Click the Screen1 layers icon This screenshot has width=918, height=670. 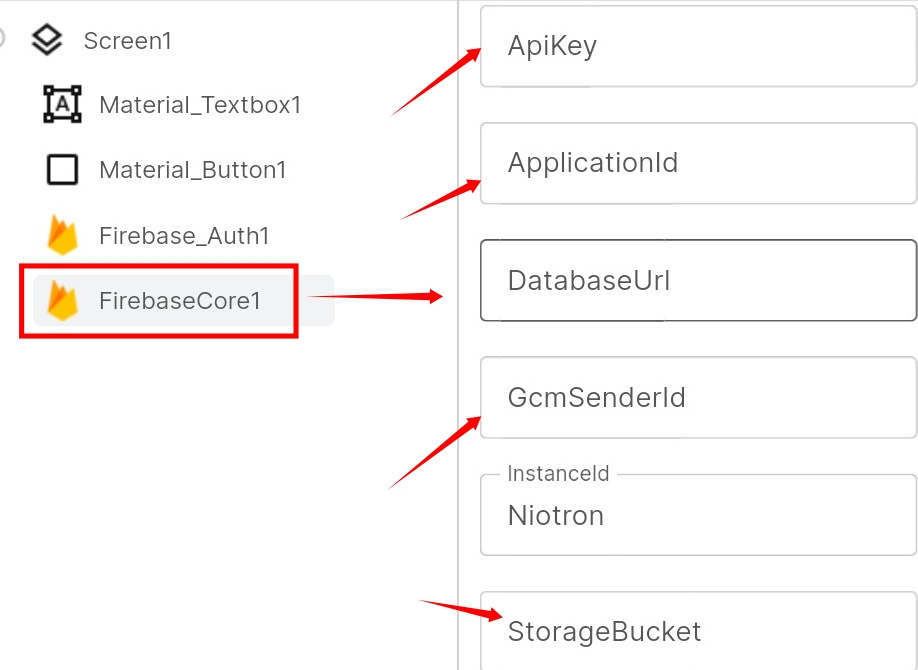(46, 40)
